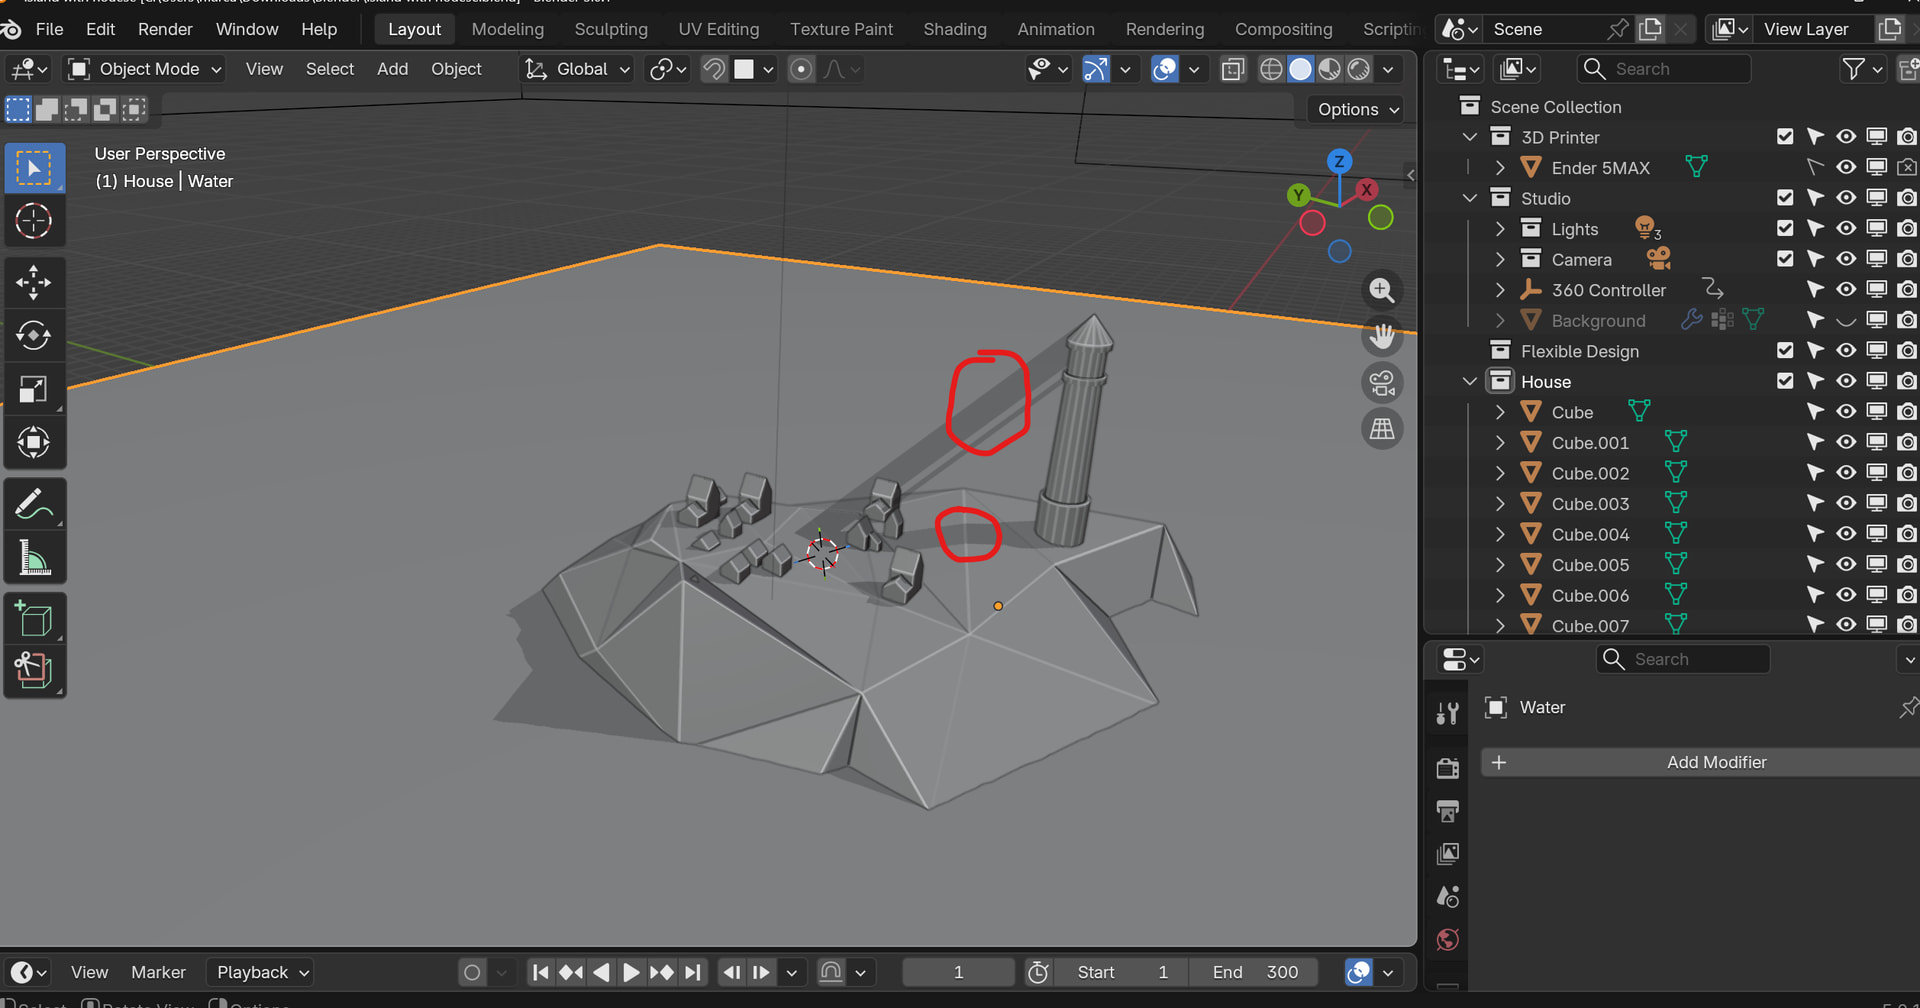Click the 3D Cursor tool
The width and height of the screenshot is (1920, 1008).
[34, 221]
